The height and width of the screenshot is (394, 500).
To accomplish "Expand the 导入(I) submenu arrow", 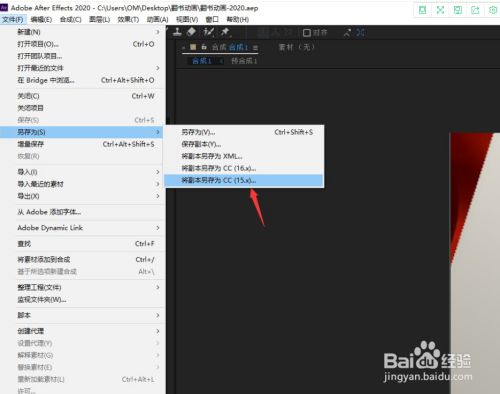I will click(x=158, y=172).
